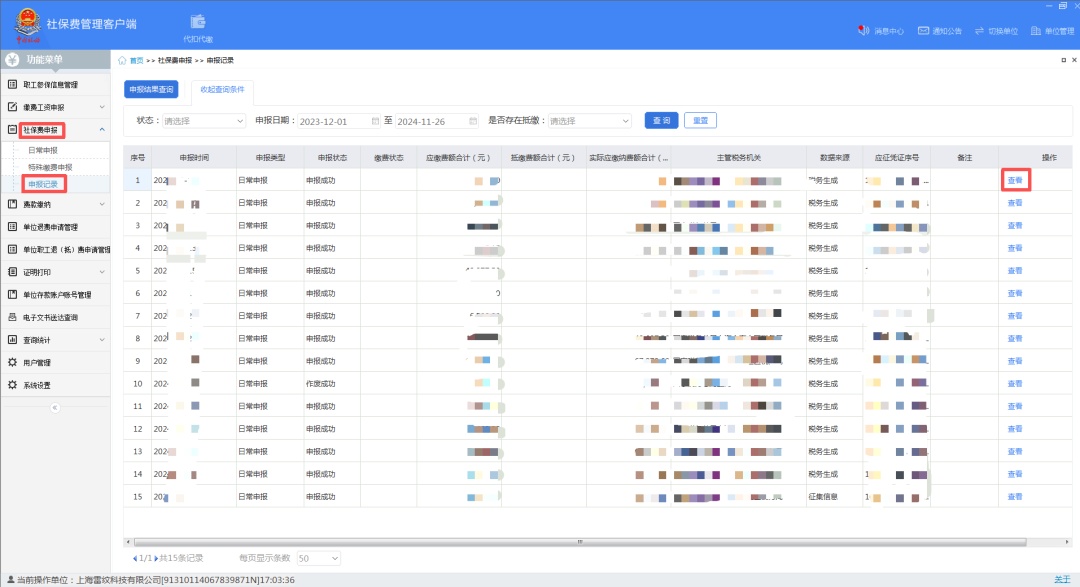Open calendar picker for start date 2023-12-01
This screenshot has width=1080, height=587.
pyautogui.click(x=374, y=121)
